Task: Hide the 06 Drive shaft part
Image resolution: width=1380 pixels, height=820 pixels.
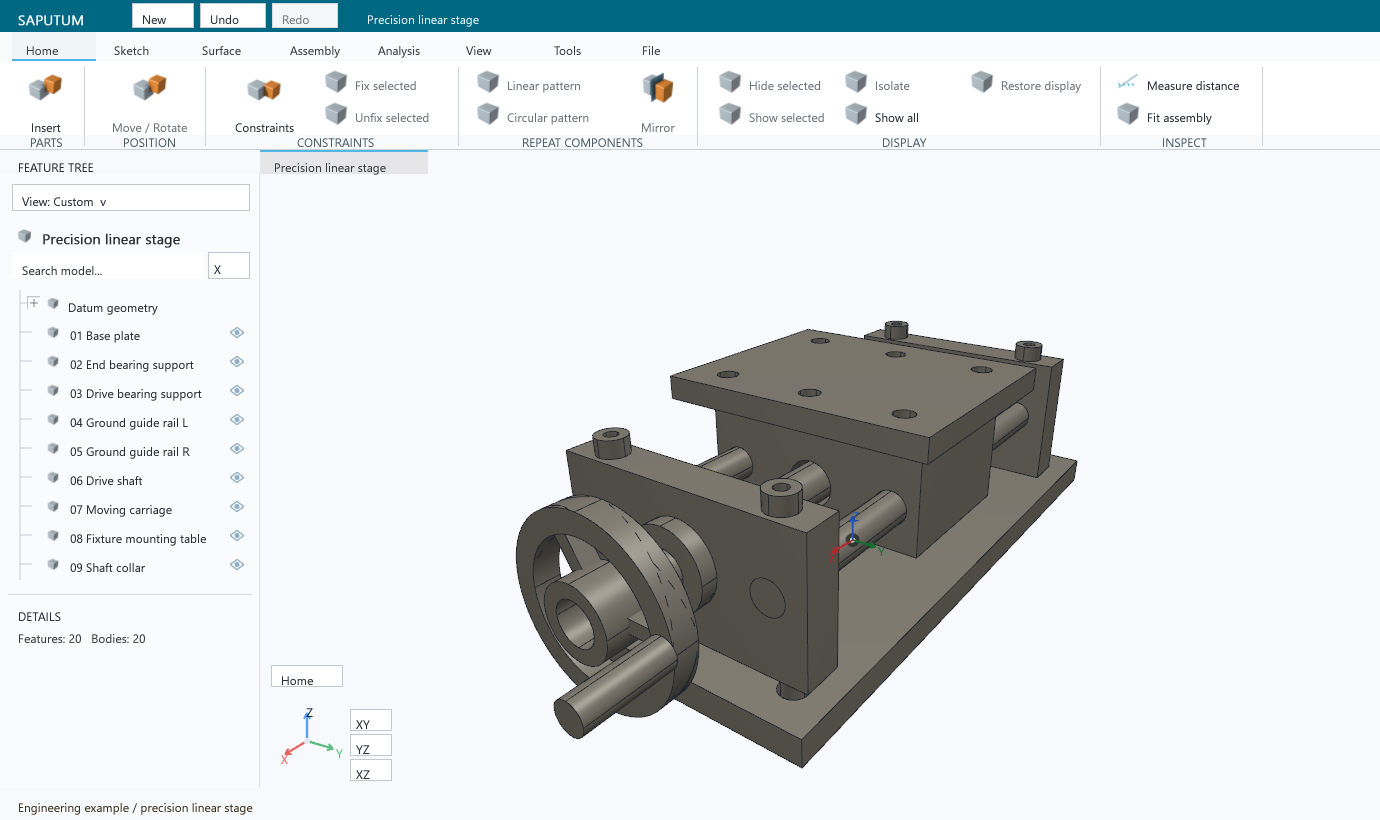Action: coord(237,478)
